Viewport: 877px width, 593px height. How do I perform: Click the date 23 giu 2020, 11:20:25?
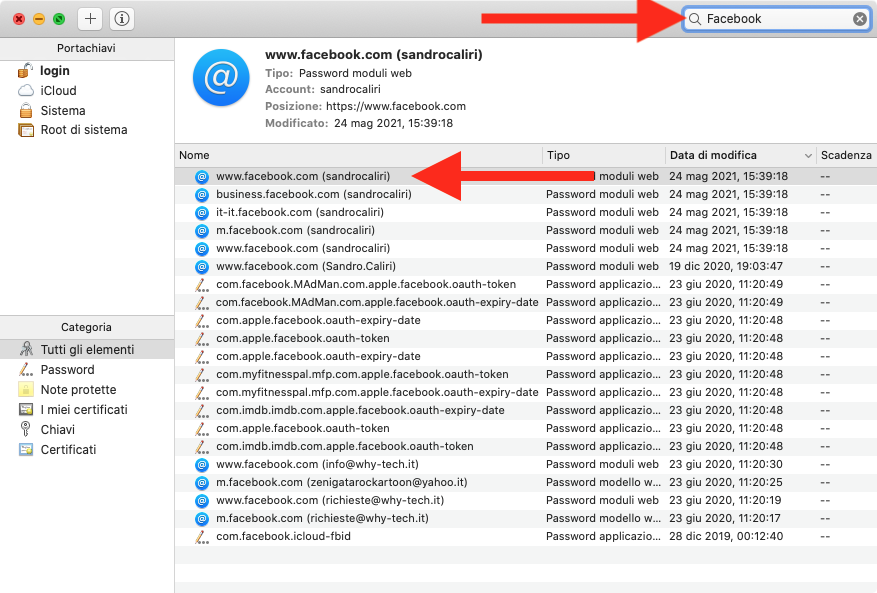pos(726,482)
